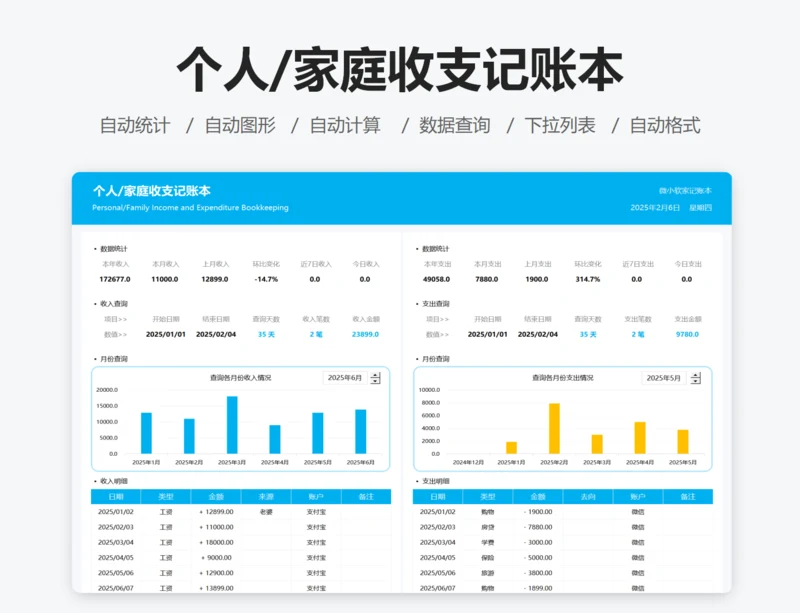Click 金额 header in income details table

216,497
